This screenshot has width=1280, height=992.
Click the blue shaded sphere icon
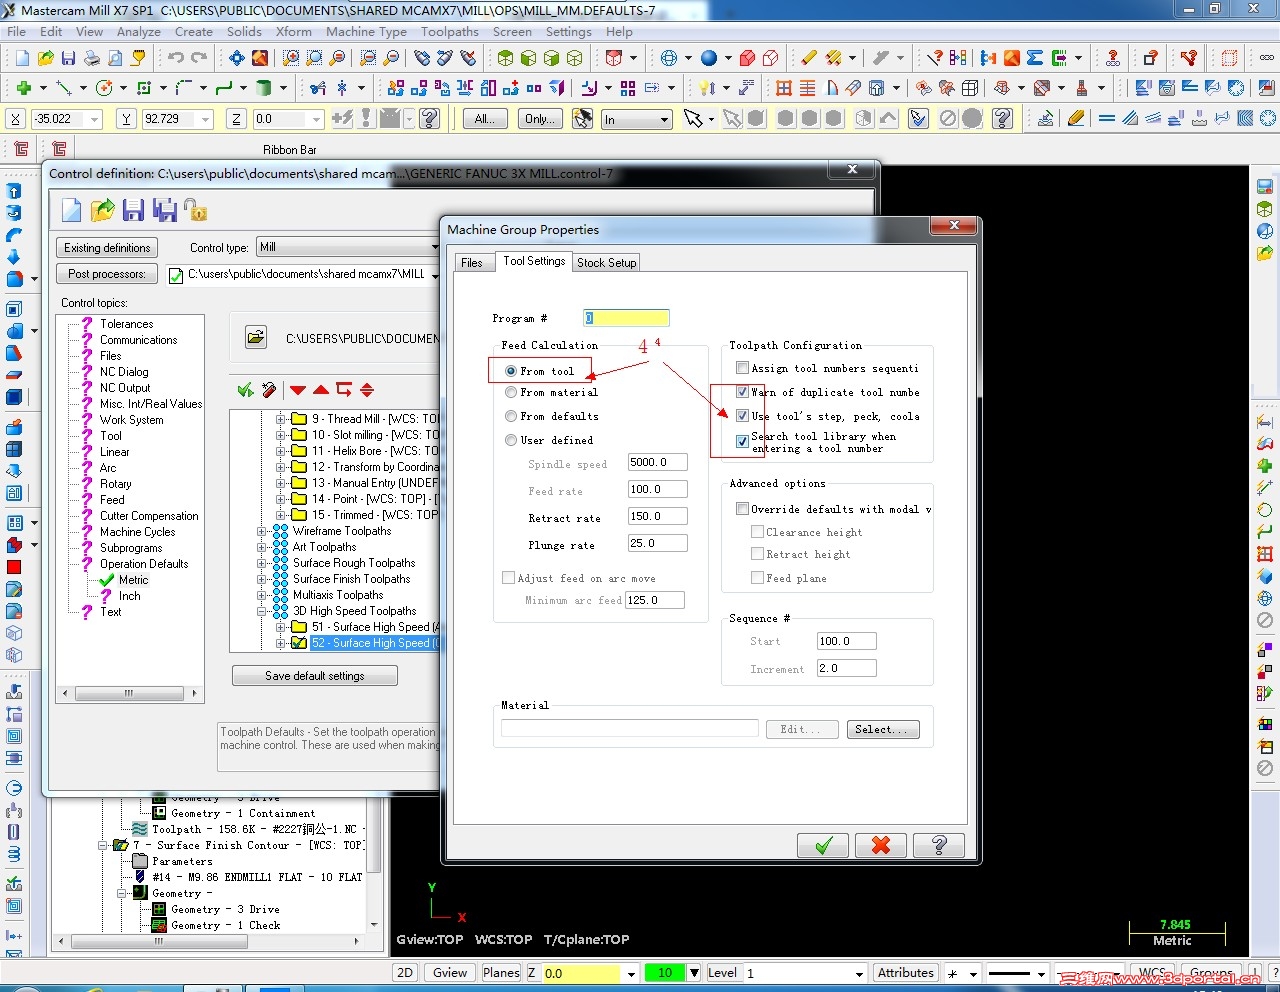point(709,58)
